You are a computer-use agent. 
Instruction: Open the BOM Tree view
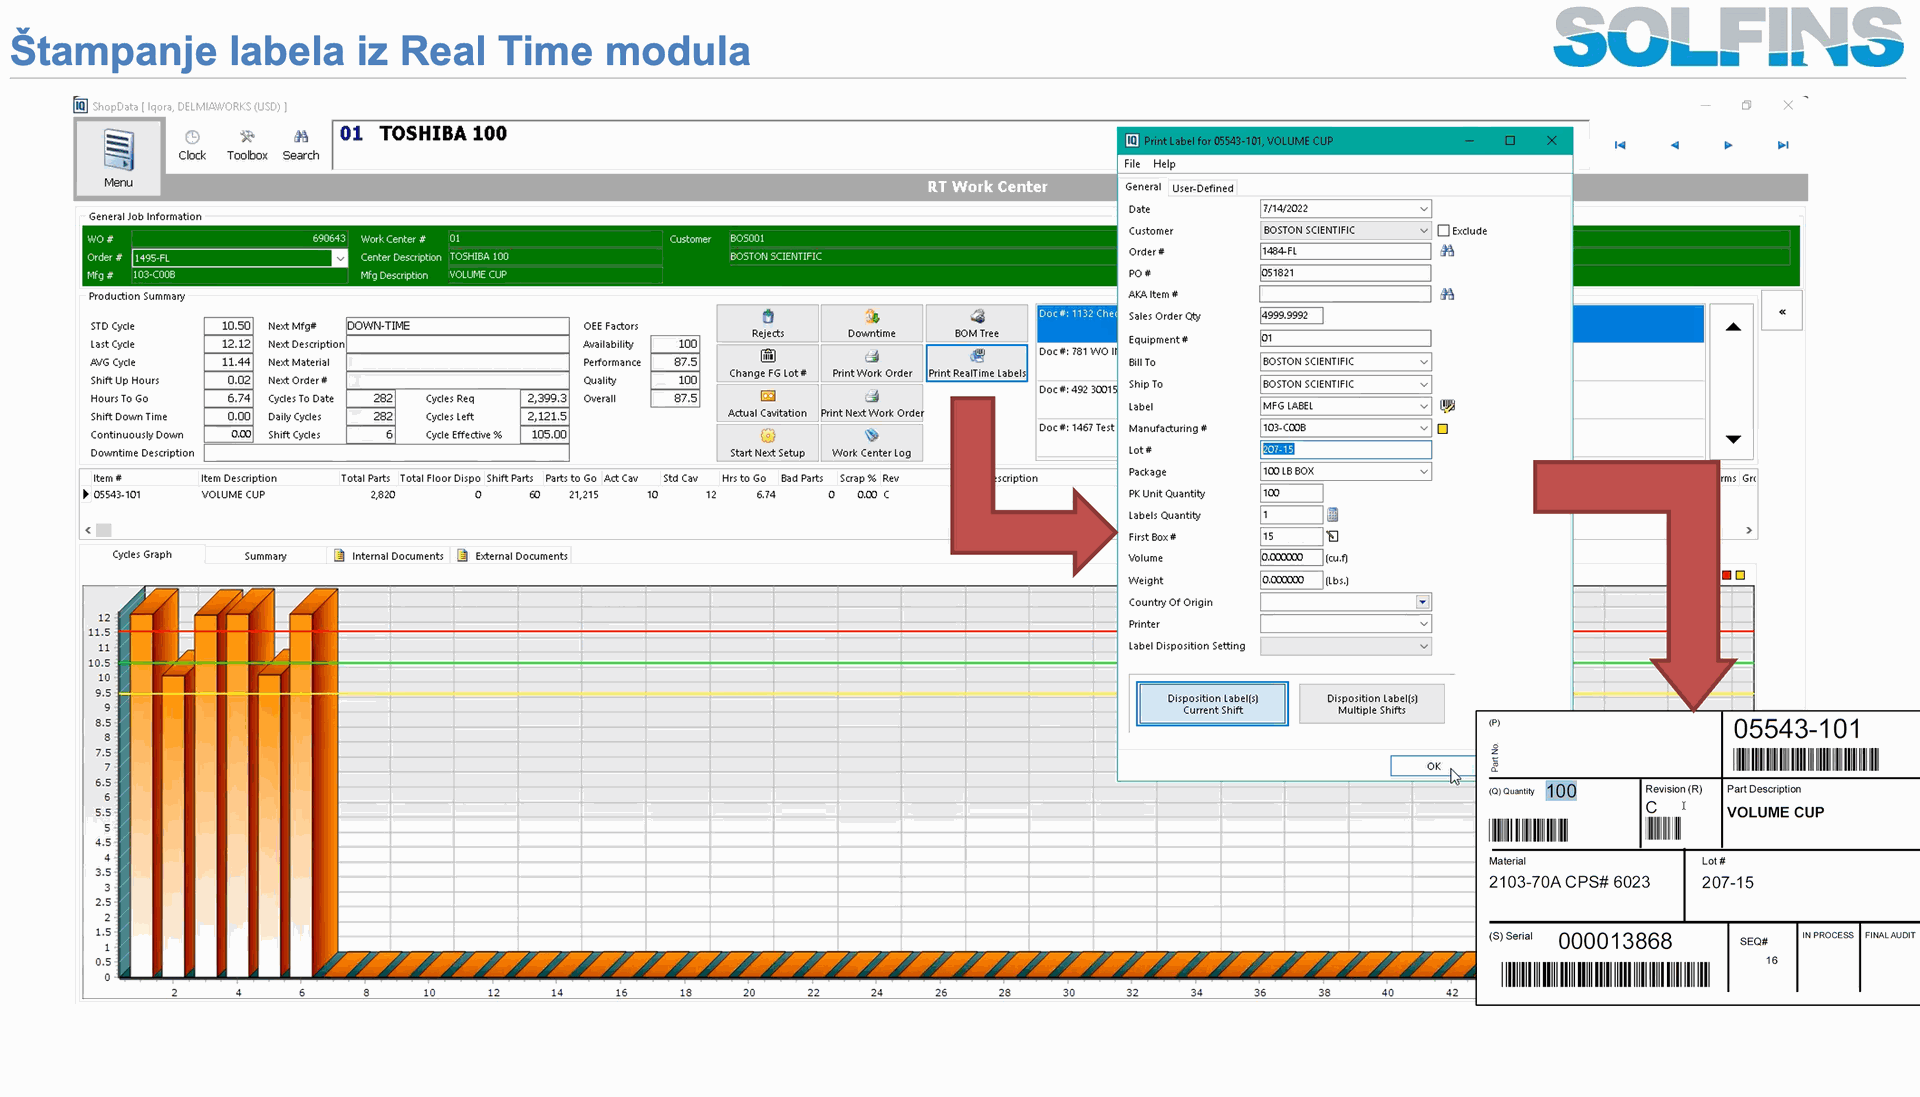tap(976, 324)
